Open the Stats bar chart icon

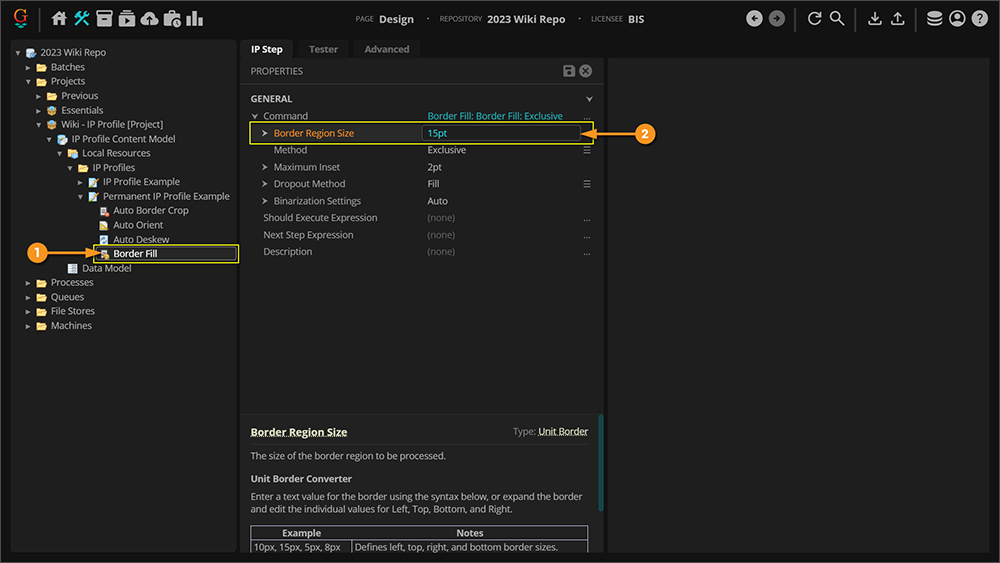[195, 19]
